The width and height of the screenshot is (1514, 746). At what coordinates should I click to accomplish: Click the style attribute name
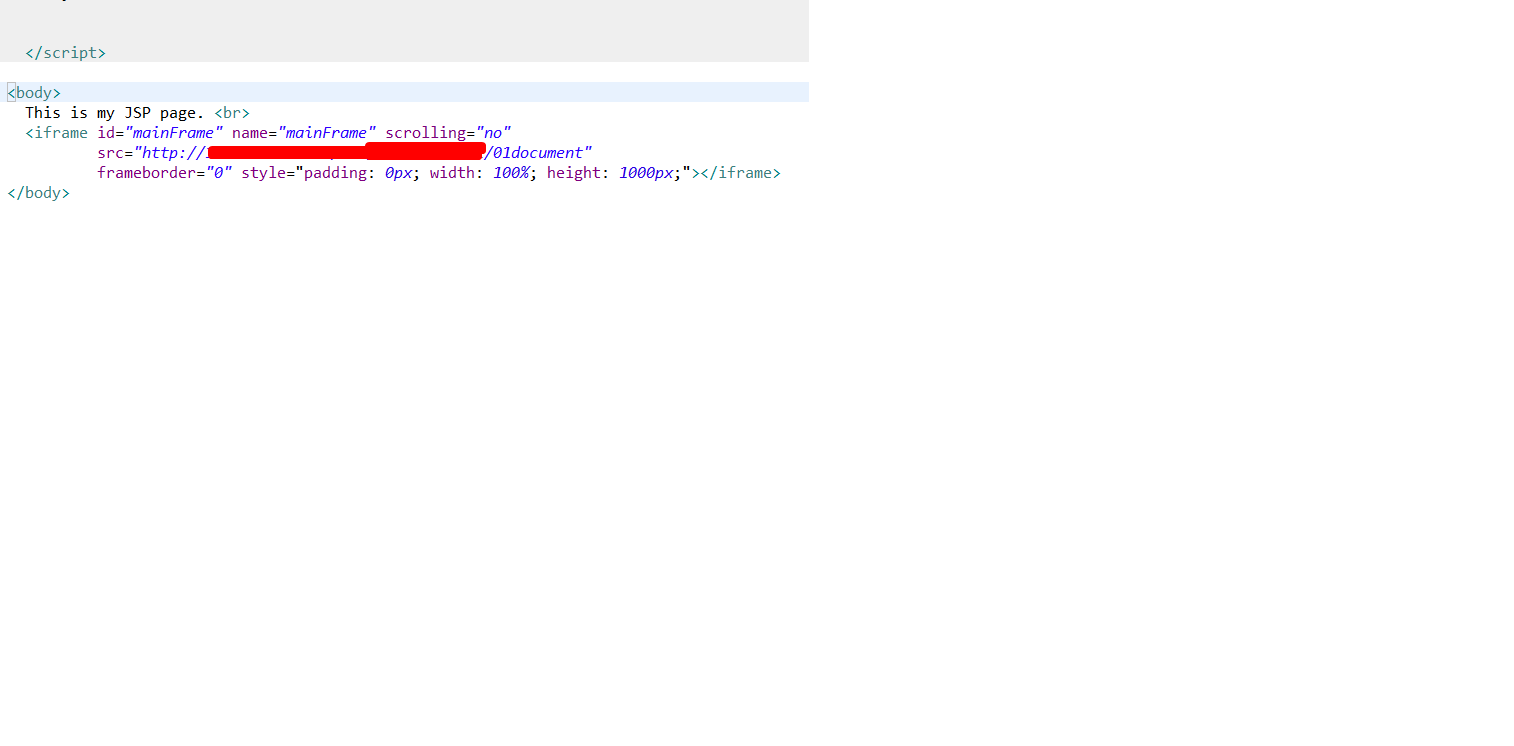[263, 173]
